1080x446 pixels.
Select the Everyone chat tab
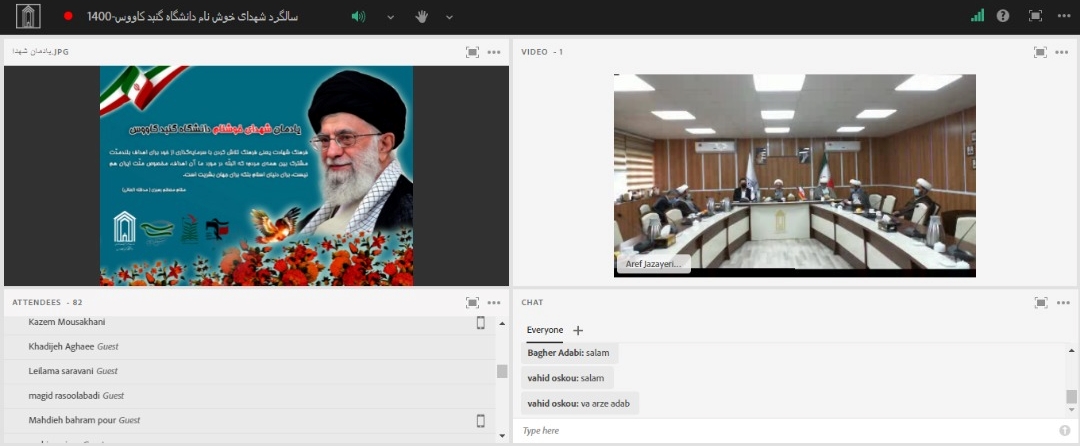(545, 330)
